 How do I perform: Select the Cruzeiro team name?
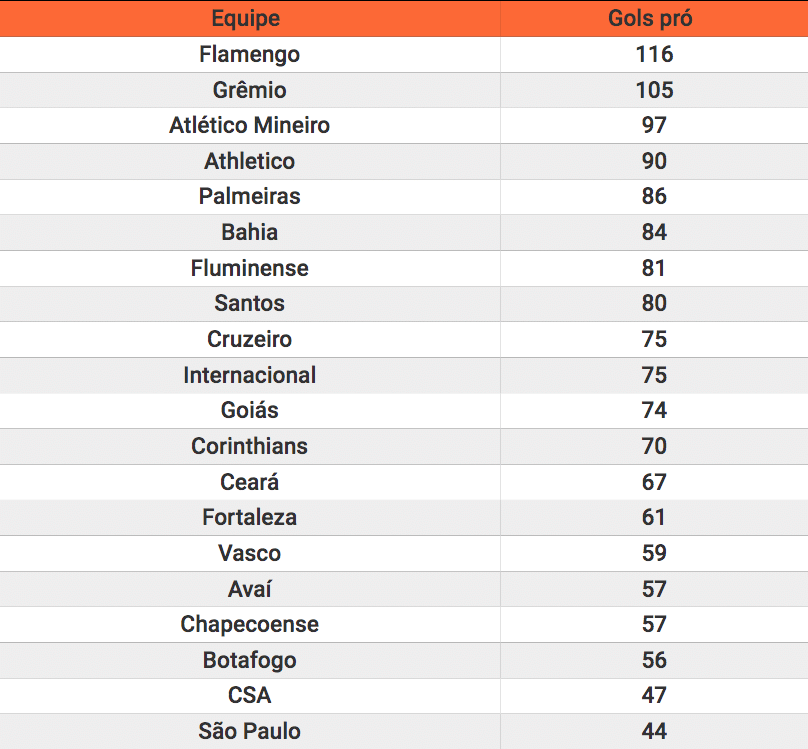click(x=249, y=339)
